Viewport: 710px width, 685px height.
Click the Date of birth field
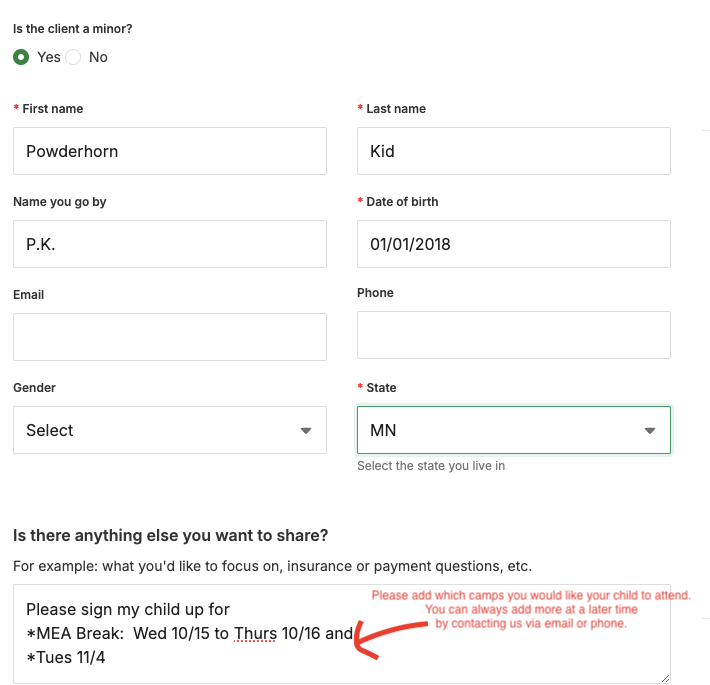(513, 244)
